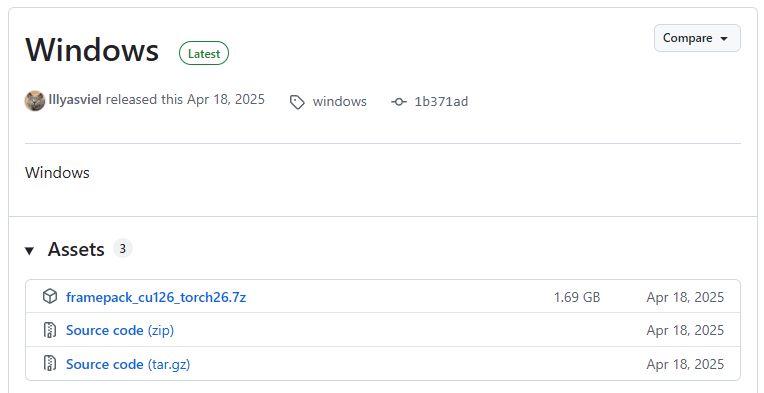Click the Windows release title
The image size is (764, 393).
[x=92, y=50]
